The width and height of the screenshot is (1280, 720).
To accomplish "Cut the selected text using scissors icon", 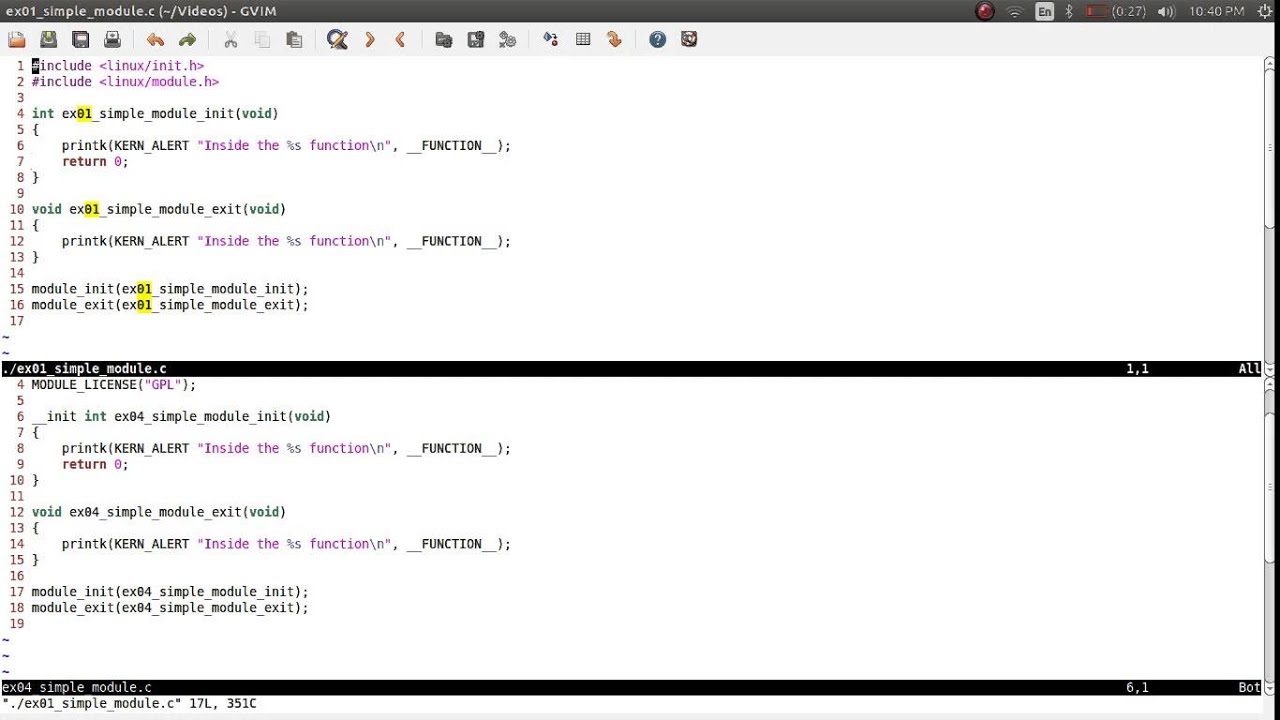I will point(230,40).
